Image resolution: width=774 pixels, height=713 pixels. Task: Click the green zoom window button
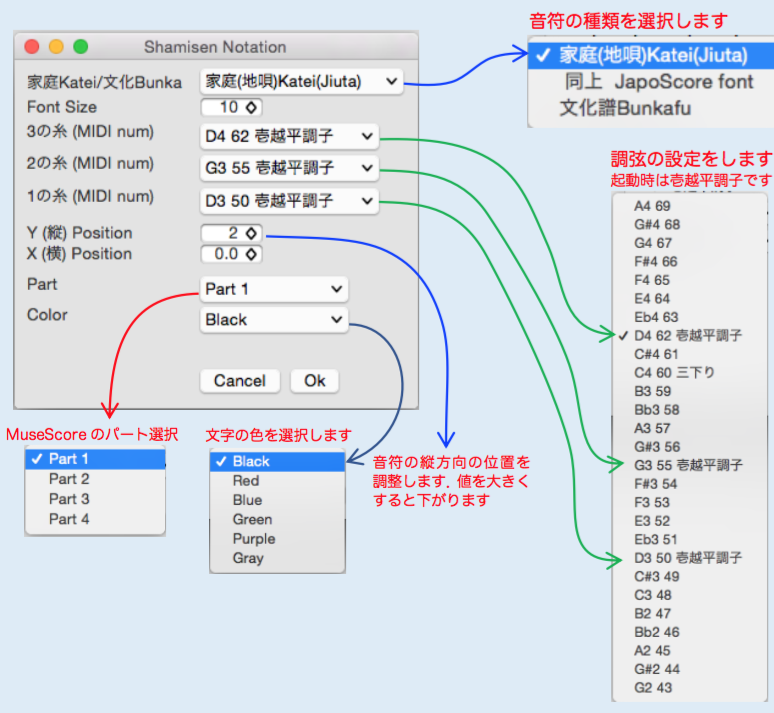pos(81,47)
